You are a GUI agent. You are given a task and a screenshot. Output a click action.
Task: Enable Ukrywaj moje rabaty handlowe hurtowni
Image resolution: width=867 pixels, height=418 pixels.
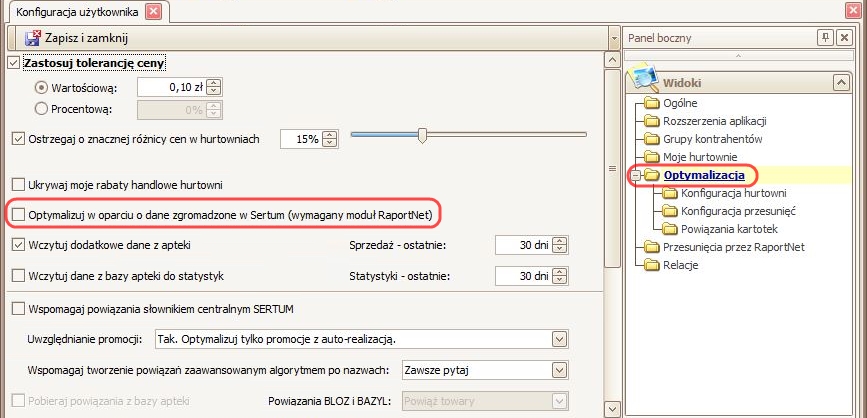tap(17, 185)
